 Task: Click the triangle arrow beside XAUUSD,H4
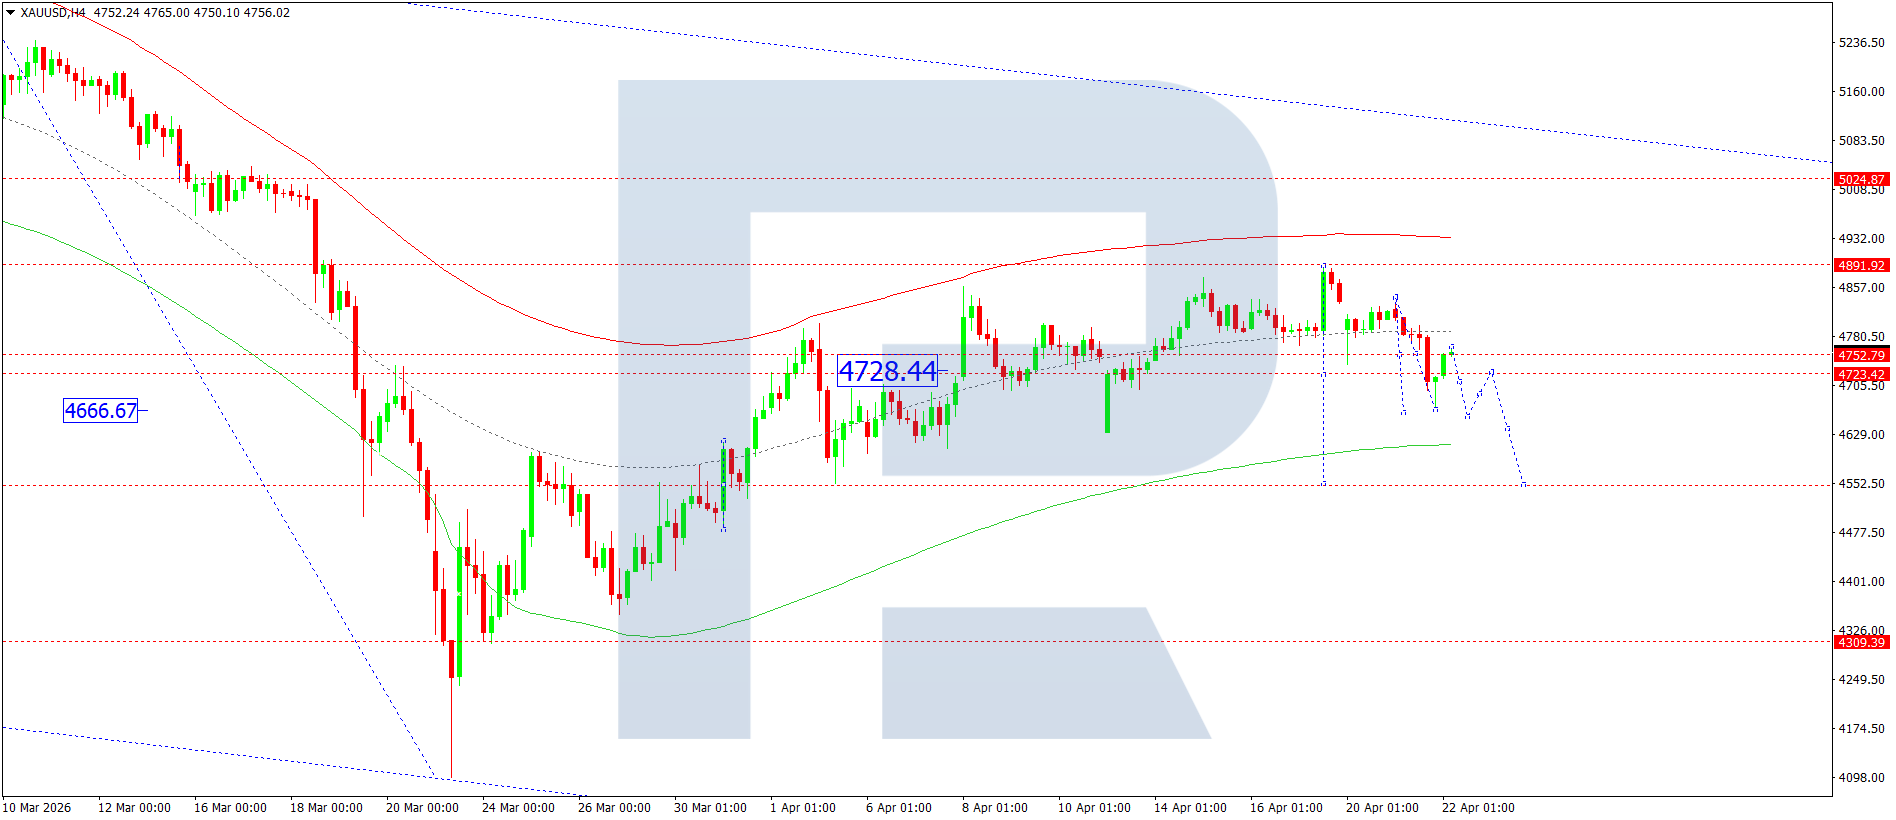tap(10, 13)
